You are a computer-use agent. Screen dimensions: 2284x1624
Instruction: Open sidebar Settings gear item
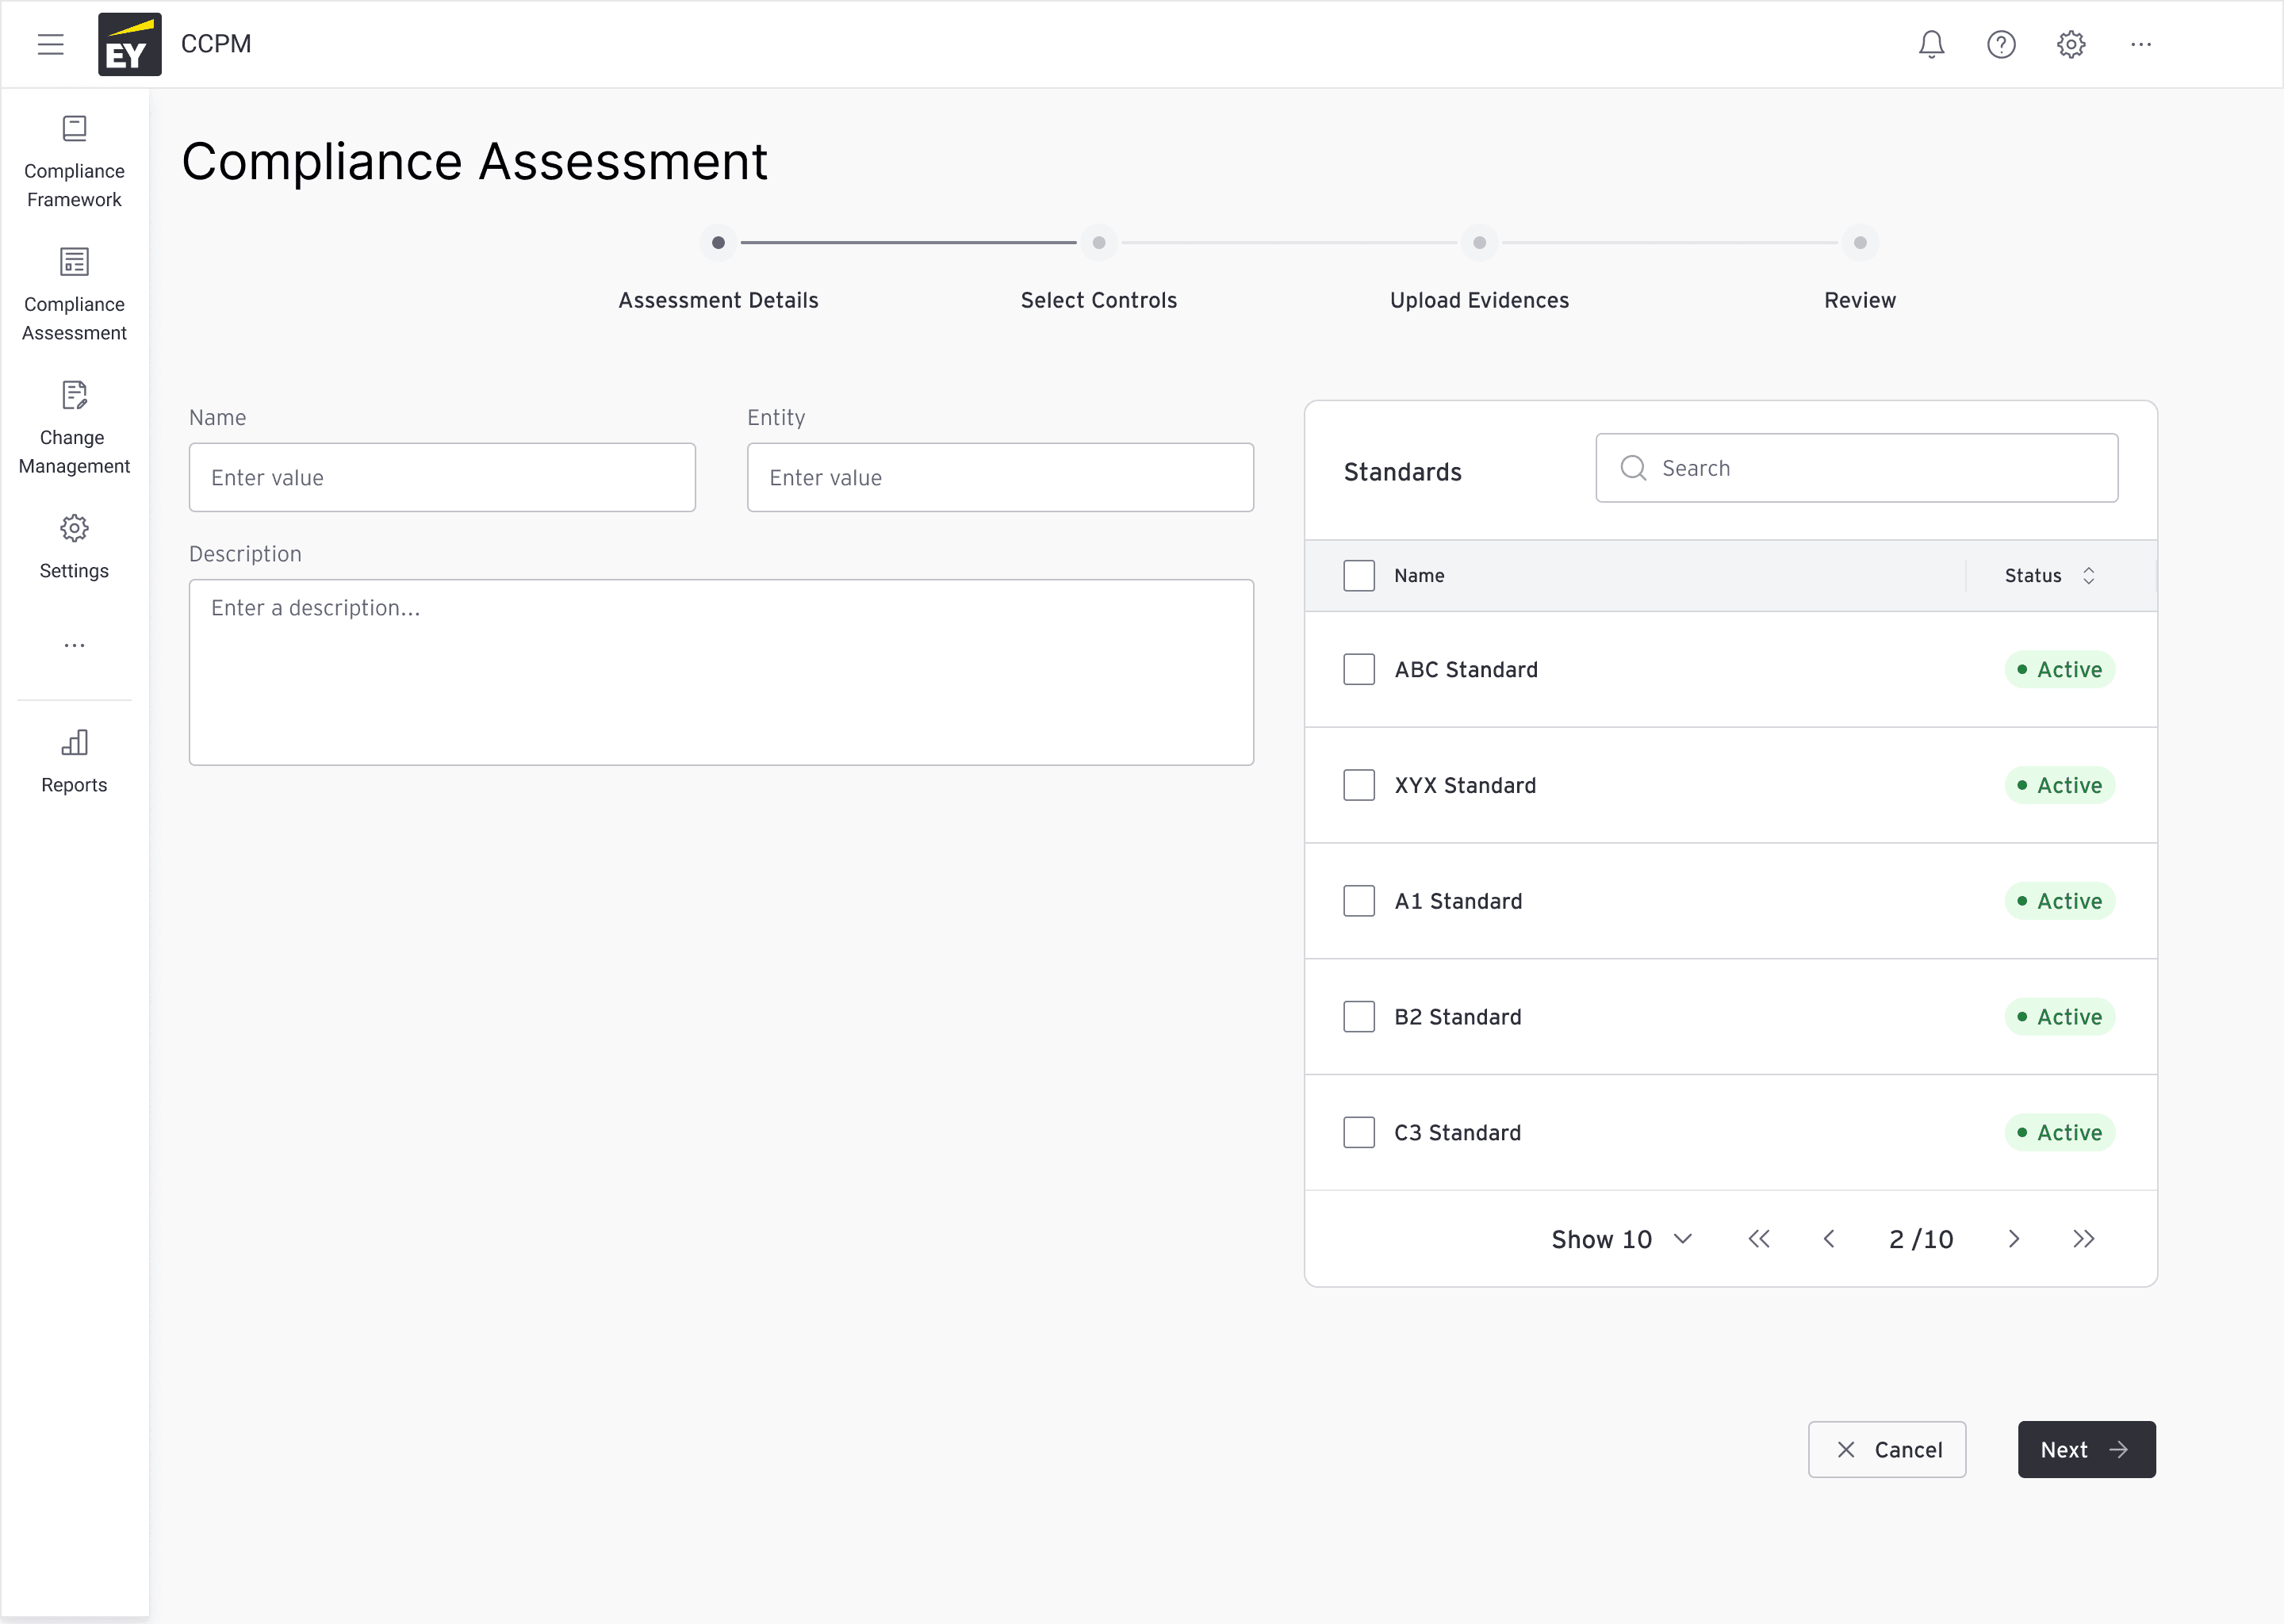[74, 547]
